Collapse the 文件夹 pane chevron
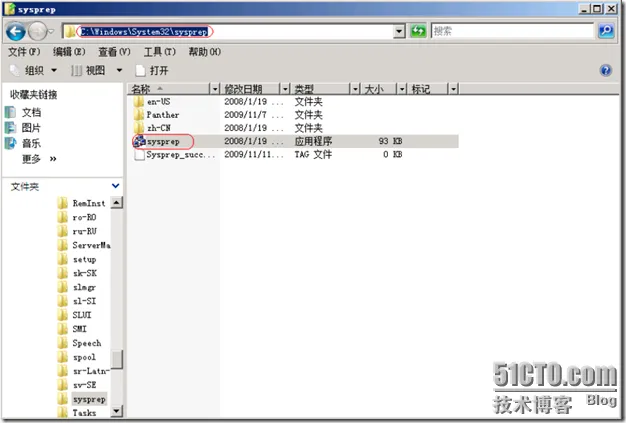 coord(115,186)
